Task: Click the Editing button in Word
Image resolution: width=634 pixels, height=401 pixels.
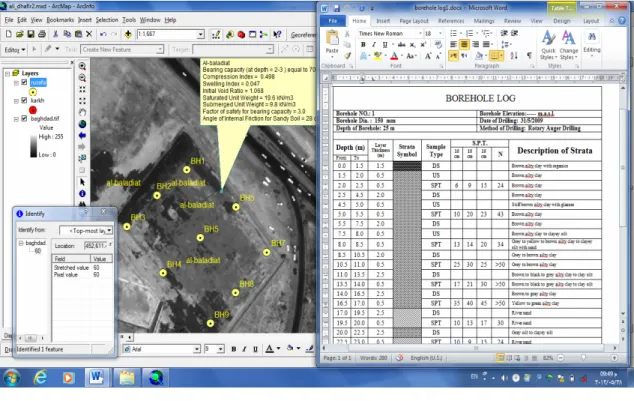Action: tap(592, 42)
